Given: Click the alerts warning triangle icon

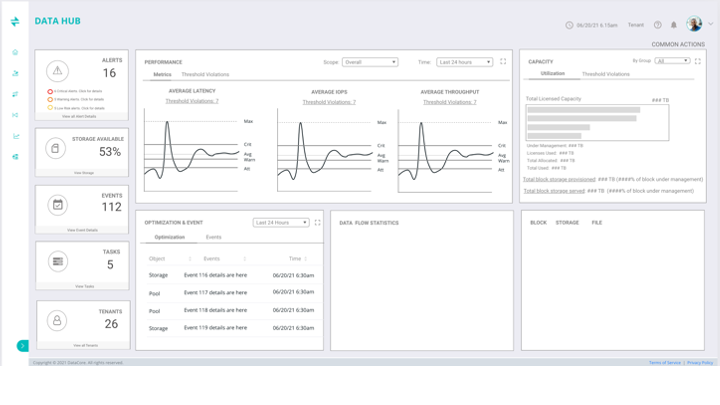Looking at the screenshot, I should (x=57, y=71).
